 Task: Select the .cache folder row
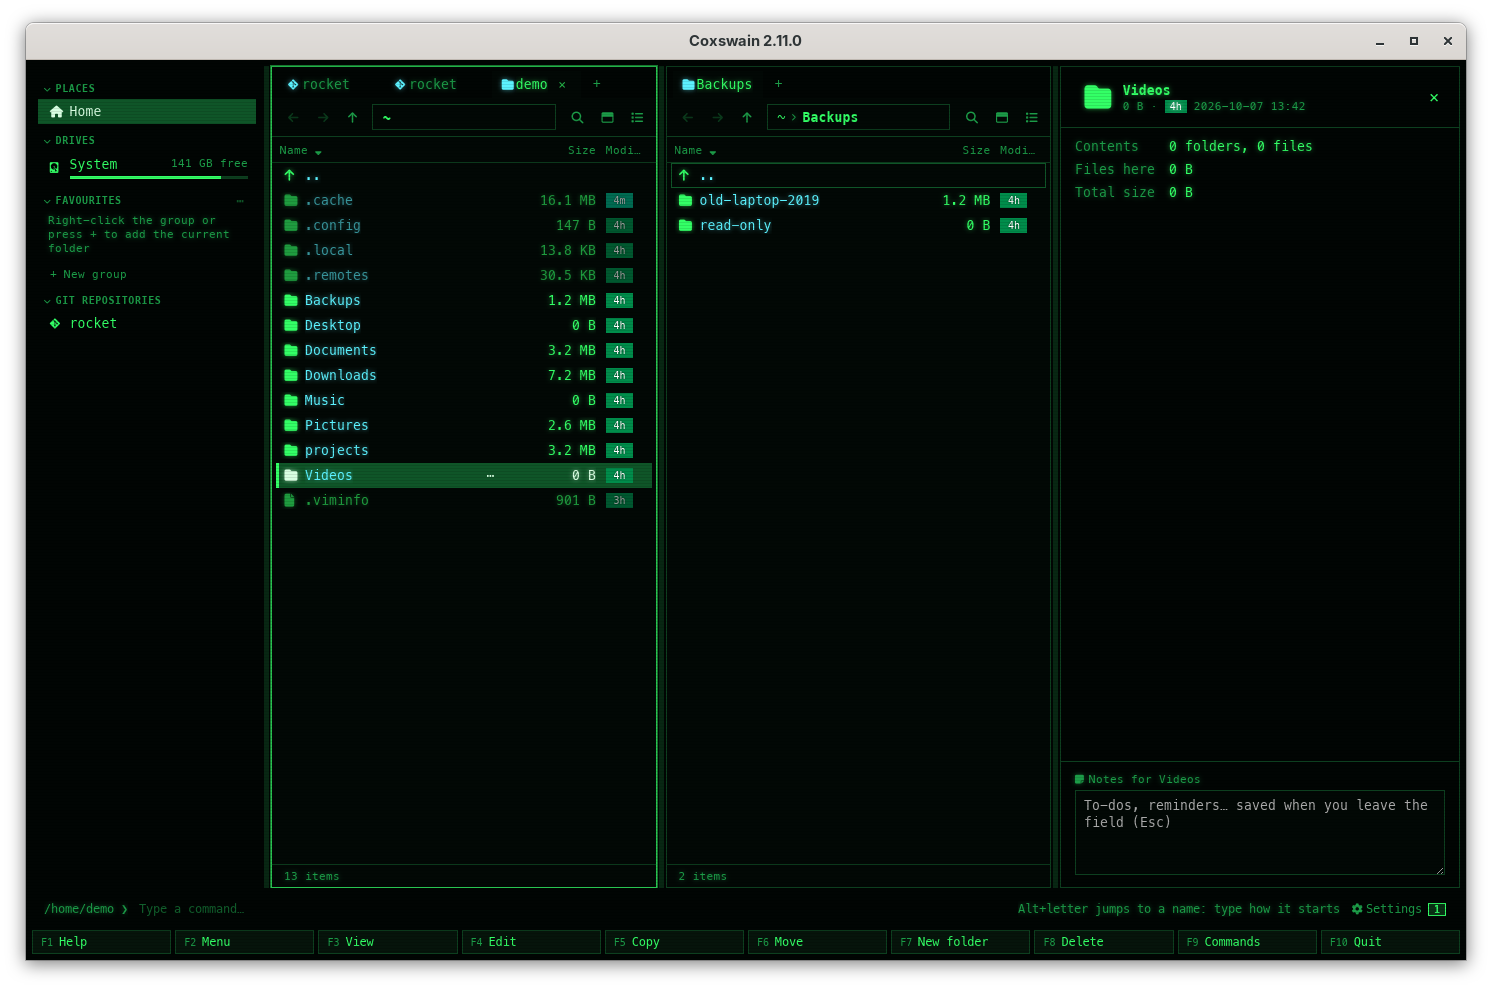pos(464,201)
